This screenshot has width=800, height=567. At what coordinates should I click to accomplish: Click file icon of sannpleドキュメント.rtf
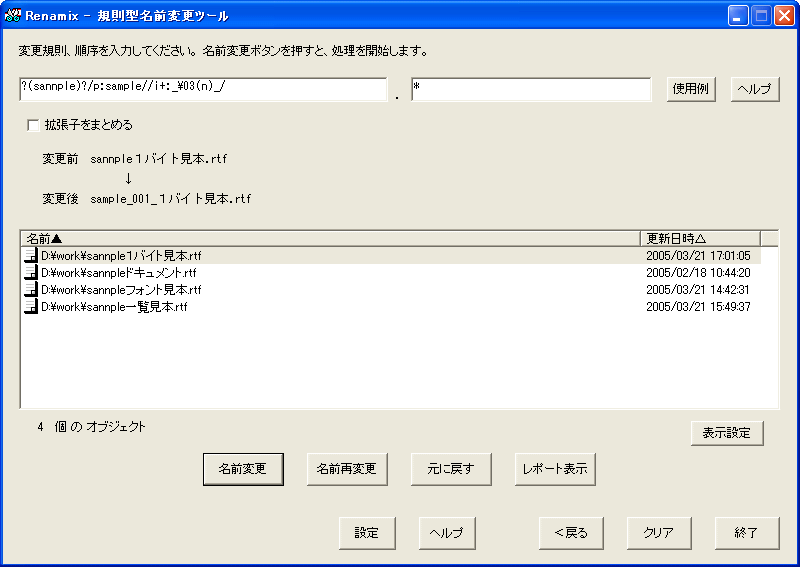pyautogui.click(x=31, y=273)
